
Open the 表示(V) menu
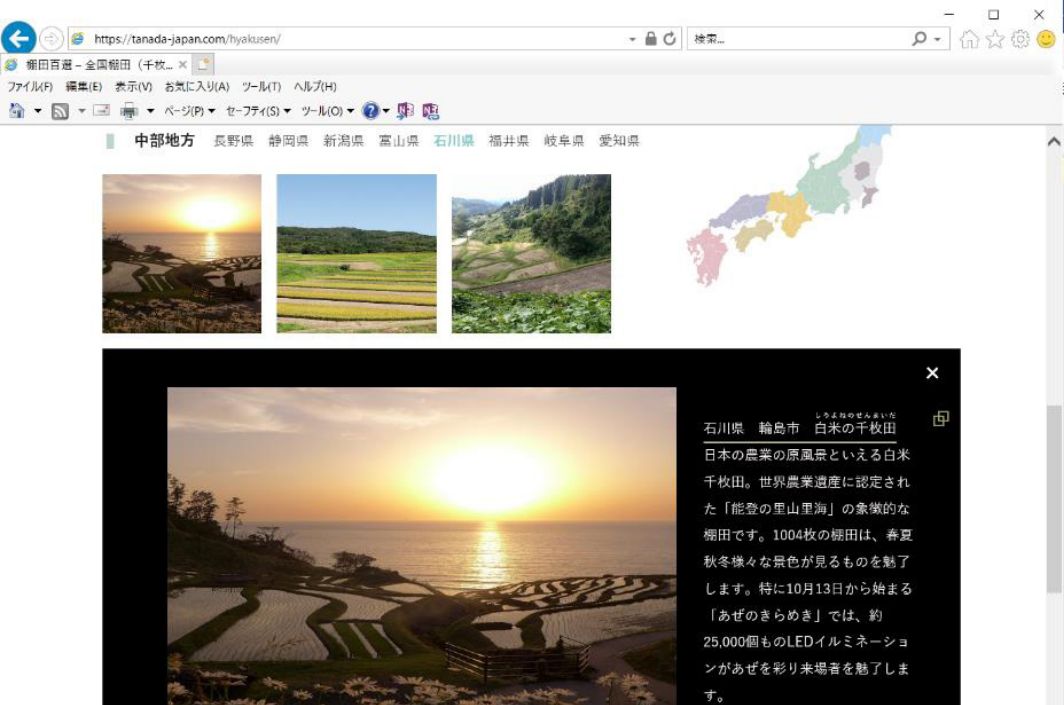pyautogui.click(x=133, y=87)
